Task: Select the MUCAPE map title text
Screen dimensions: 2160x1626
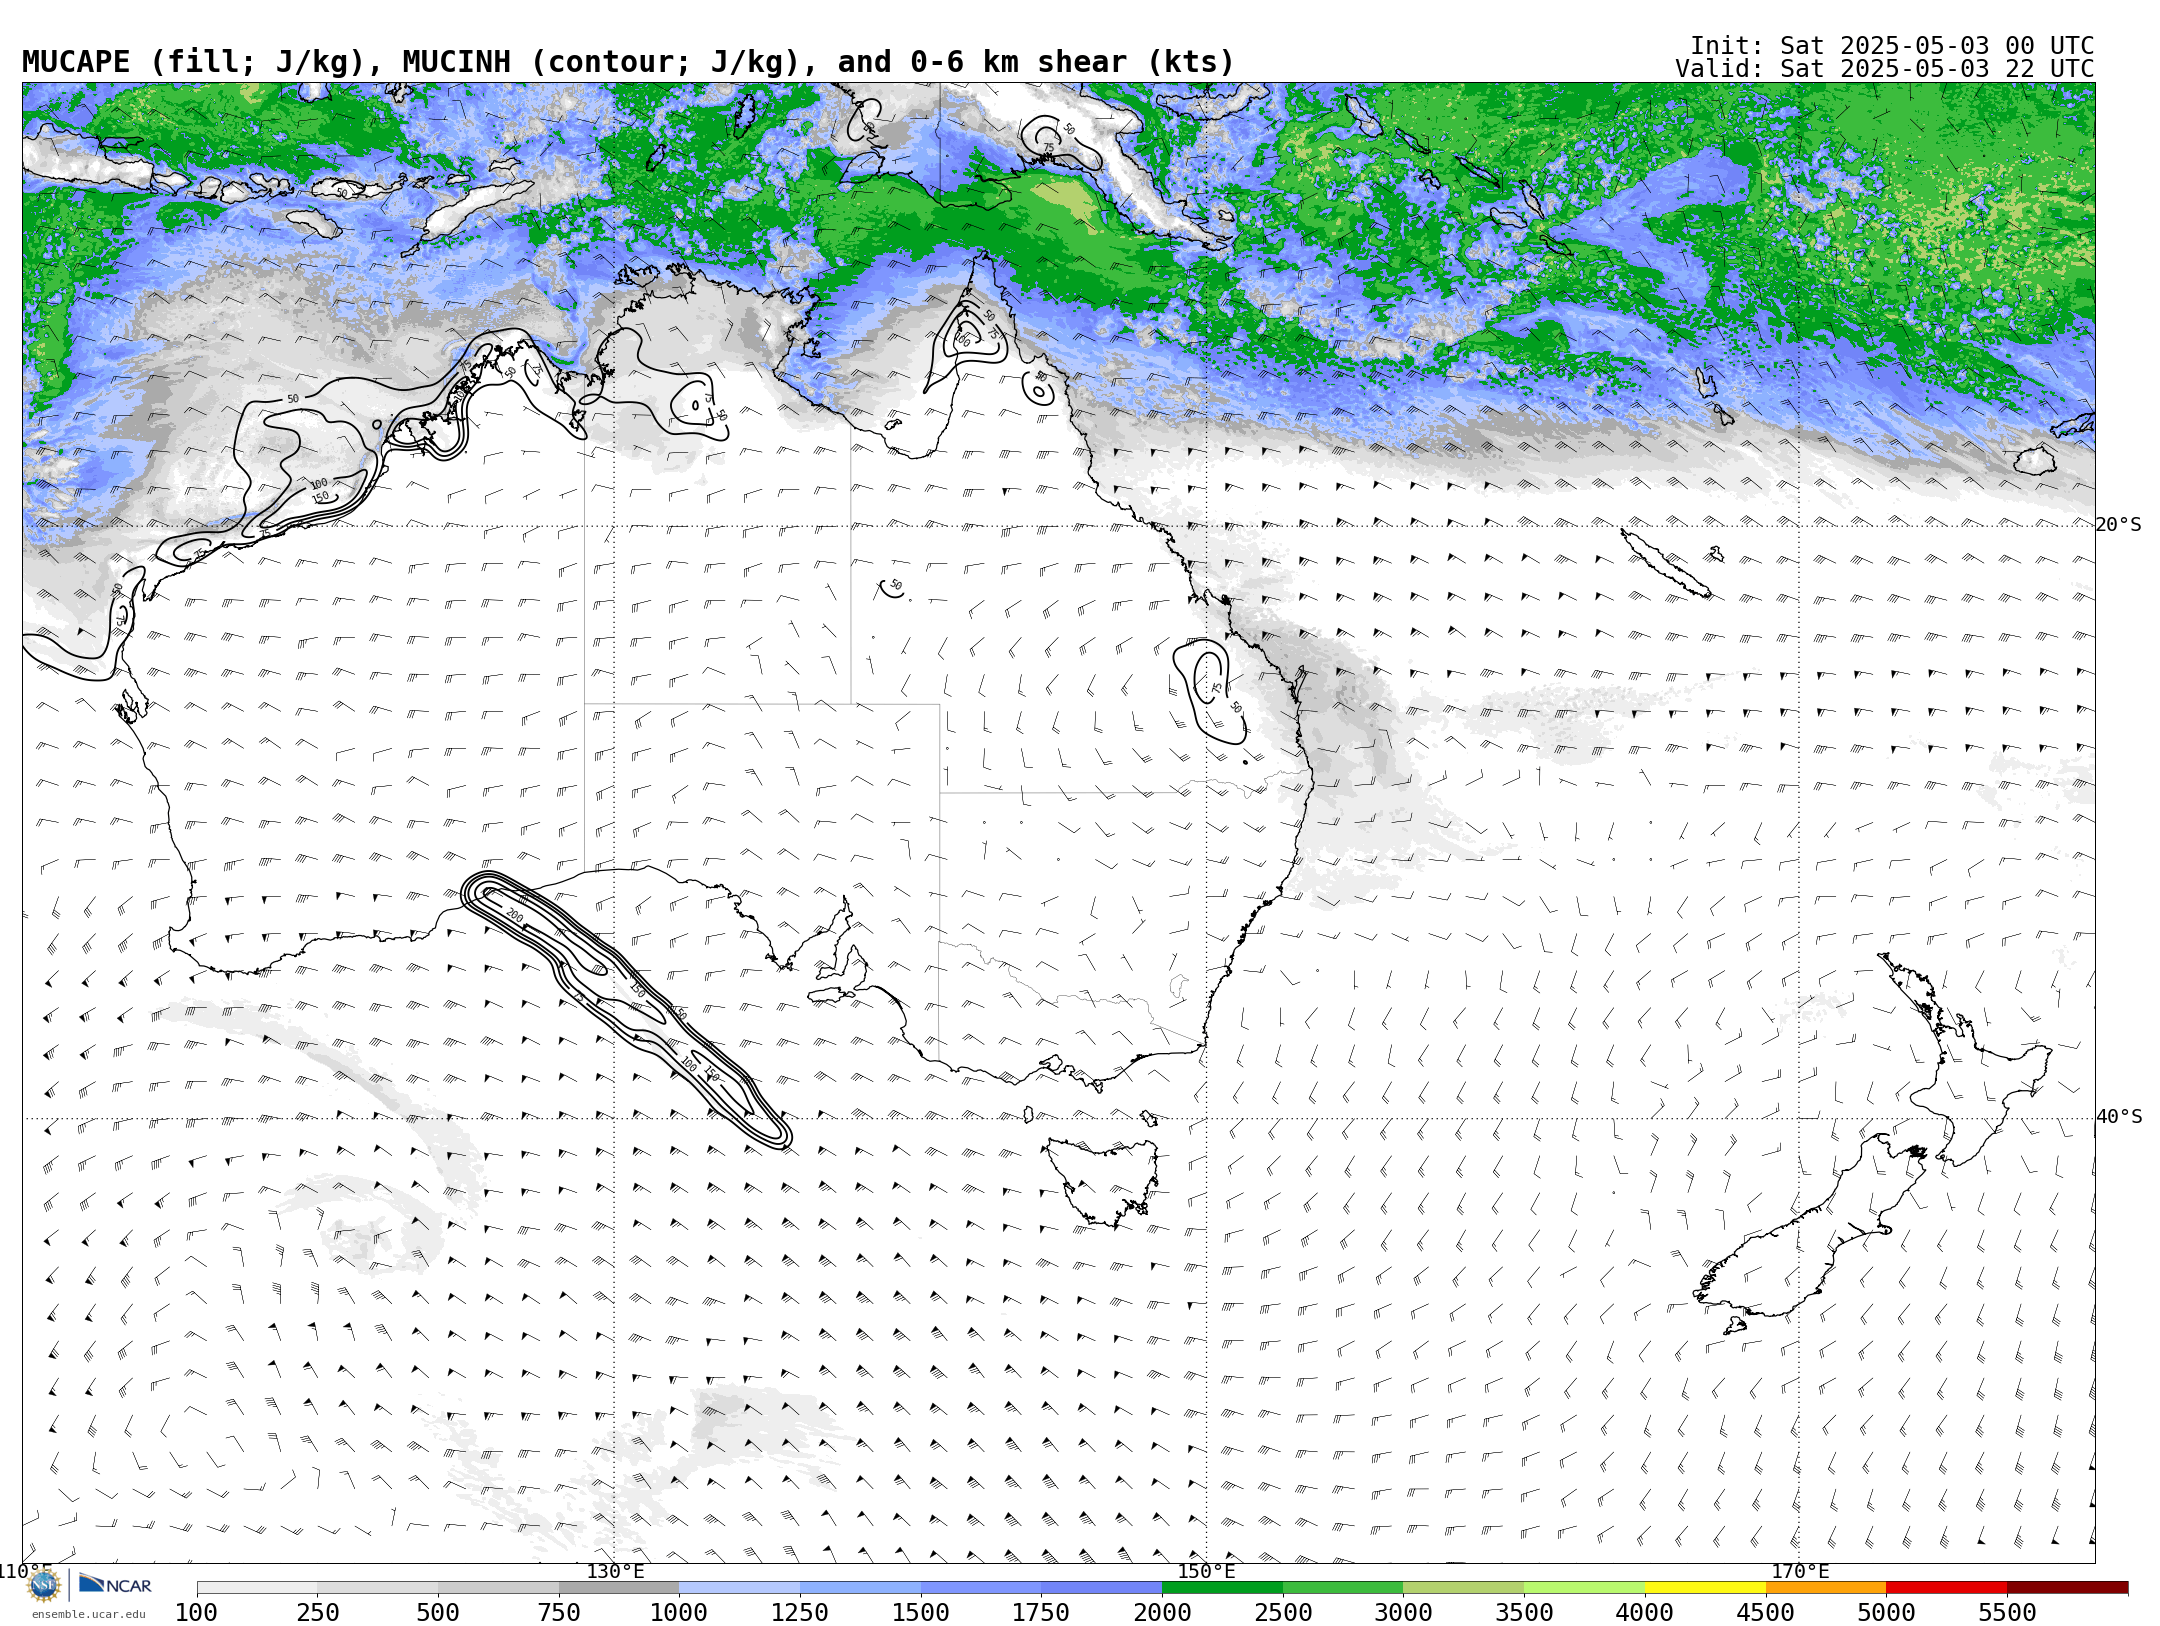Action: (628, 62)
